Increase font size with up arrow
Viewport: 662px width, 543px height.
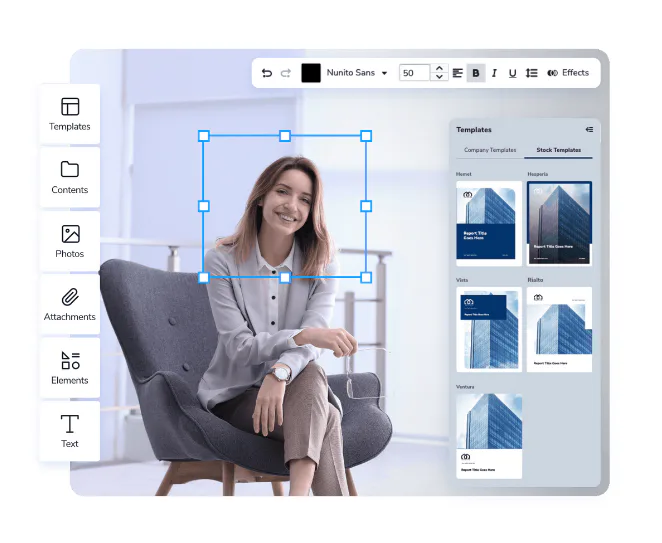tap(439, 68)
